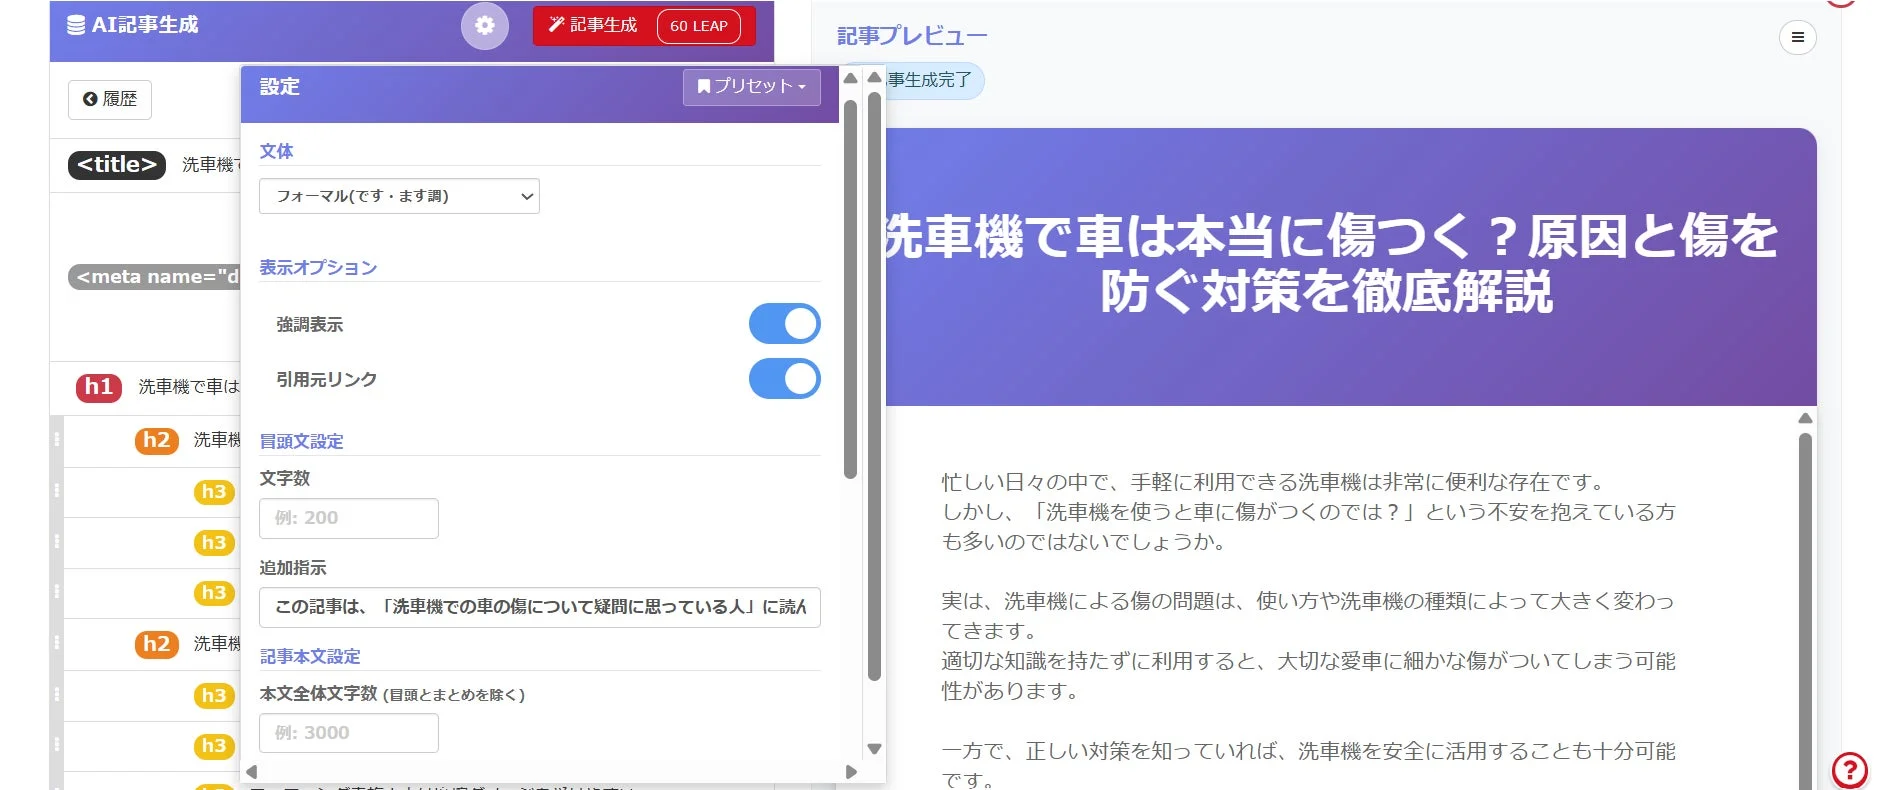Click the 文体 section label
This screenshot has height=790, width=1888.
(276, 151)
